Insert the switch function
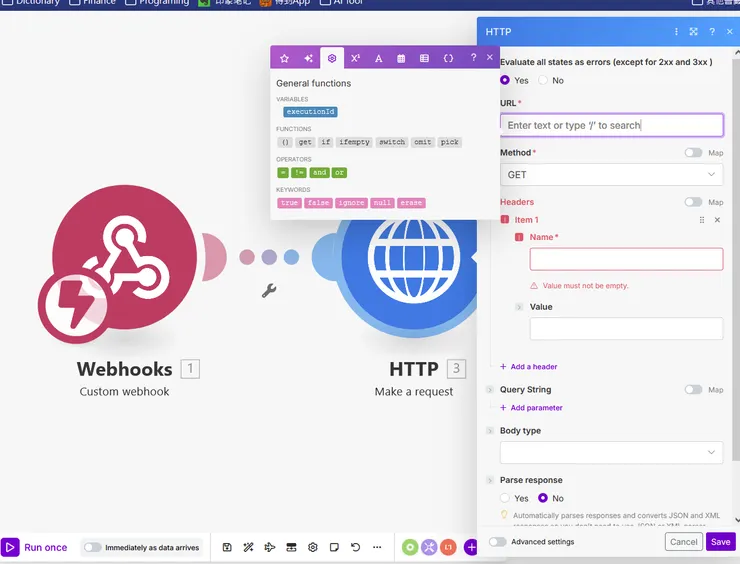Screen dimensions: 740x564 tap(392, 142)
